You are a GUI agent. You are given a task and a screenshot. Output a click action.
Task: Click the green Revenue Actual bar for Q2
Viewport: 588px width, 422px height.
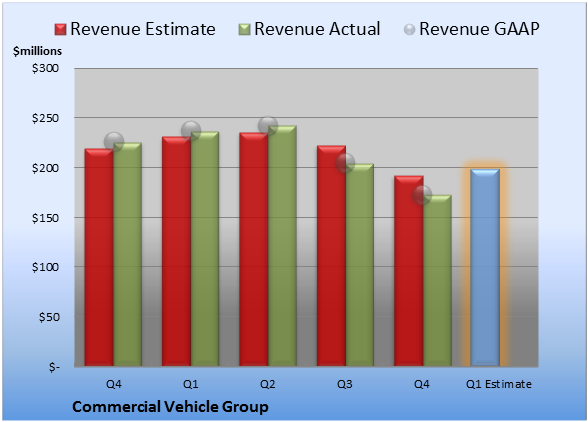click(x=282, y=246)
